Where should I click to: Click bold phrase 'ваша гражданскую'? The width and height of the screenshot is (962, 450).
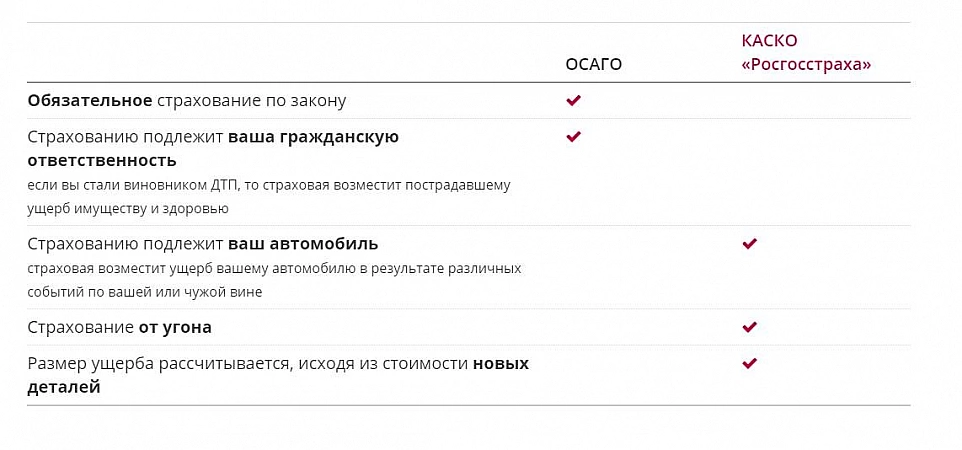(x=314, y=137)
